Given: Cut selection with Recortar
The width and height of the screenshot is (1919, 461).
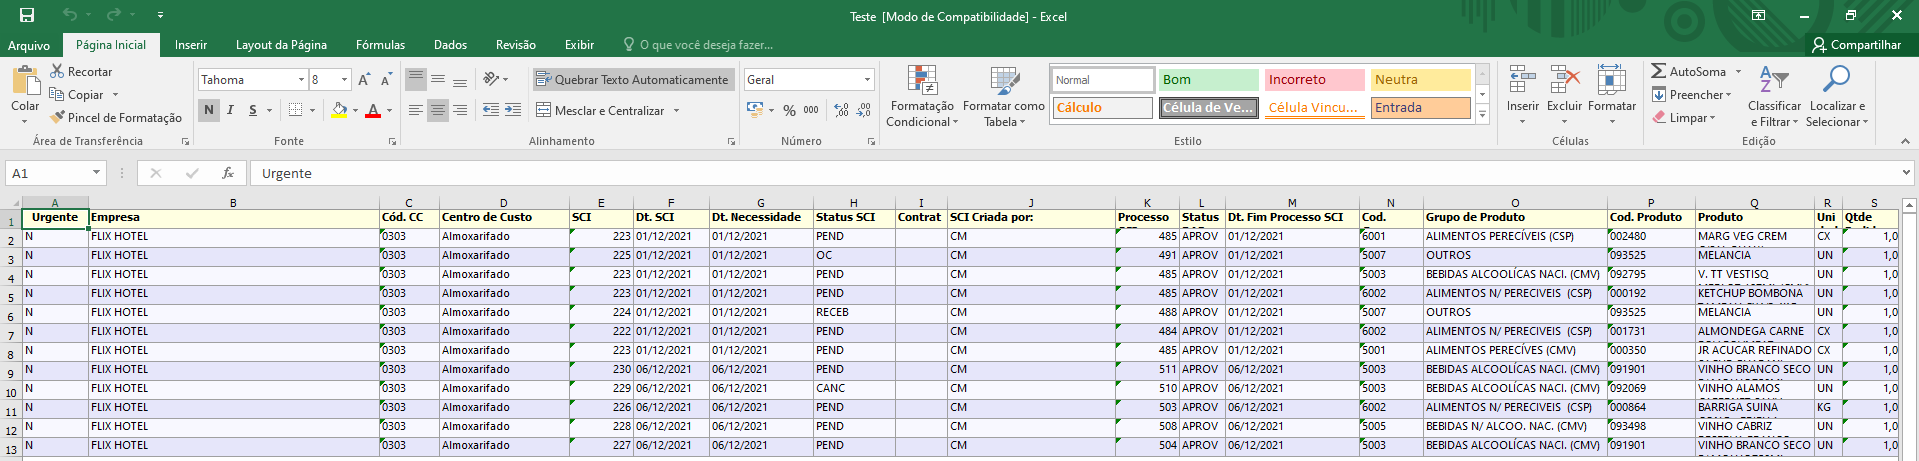Looking at the screenshot, I should click(x=80, y=72).
